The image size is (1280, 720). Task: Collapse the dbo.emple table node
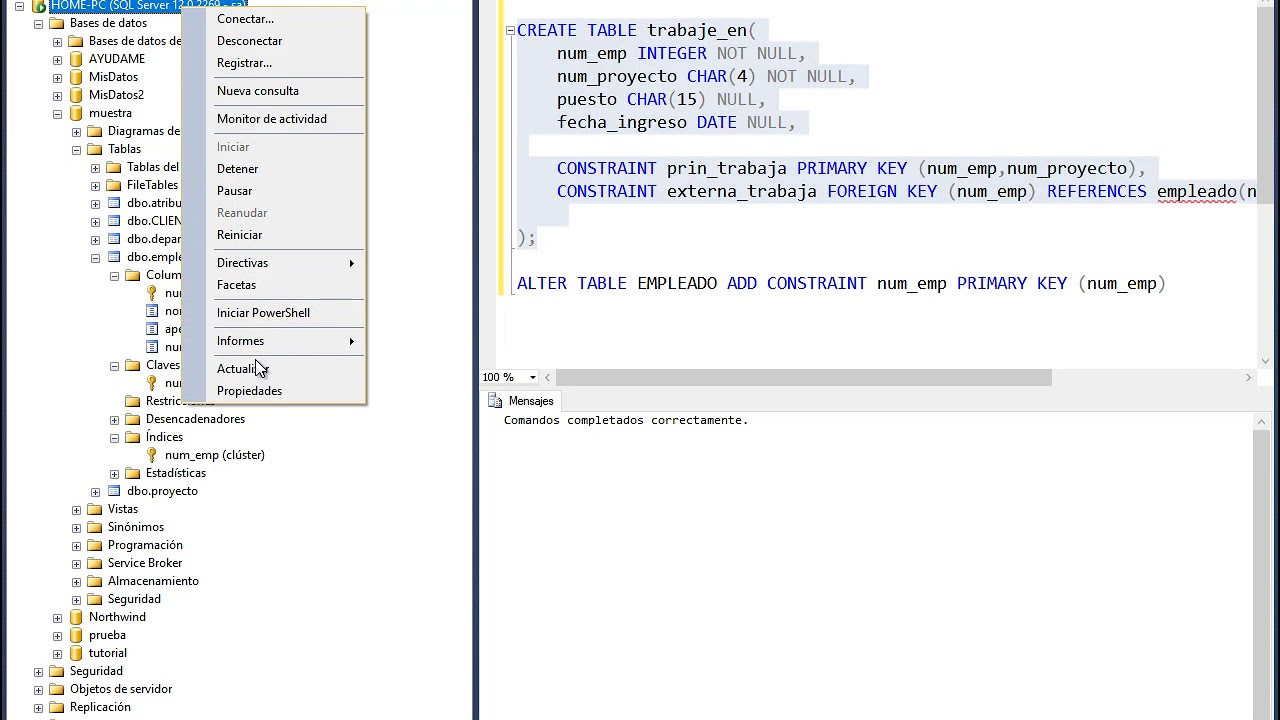pos(95,257)
